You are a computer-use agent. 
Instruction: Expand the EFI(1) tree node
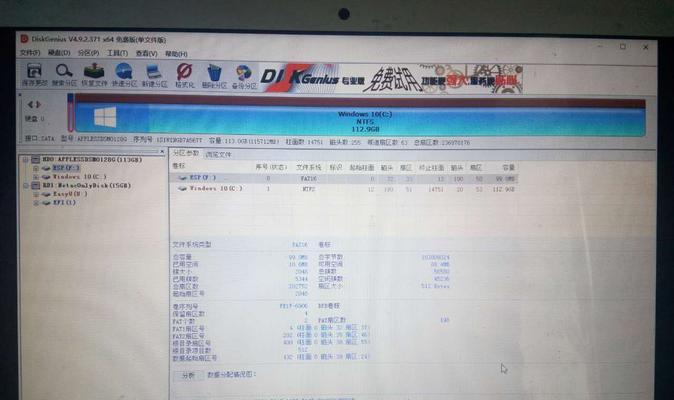pos(36,202)
